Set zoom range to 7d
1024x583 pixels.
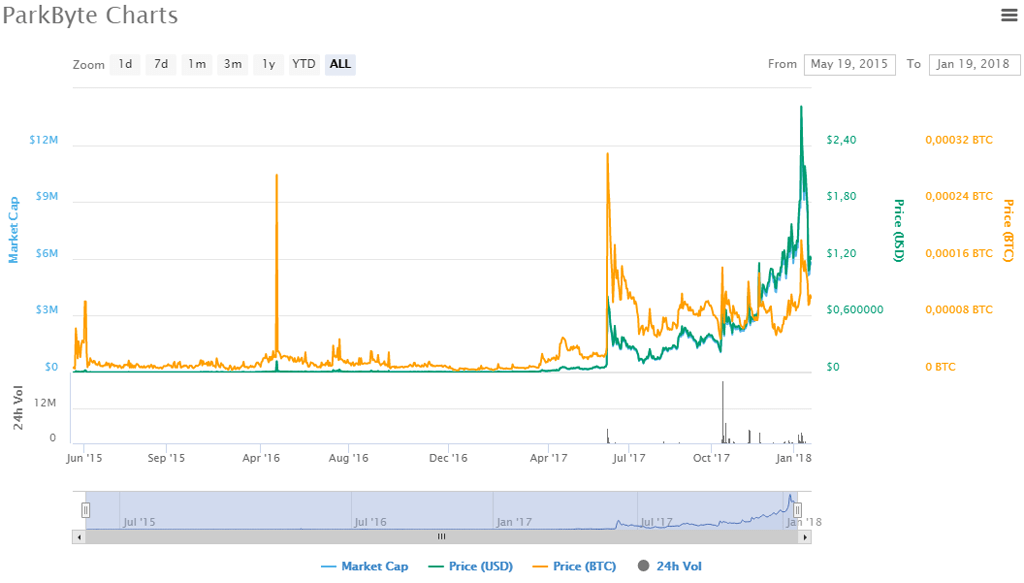pyautogui.click(x=161, y=64)
